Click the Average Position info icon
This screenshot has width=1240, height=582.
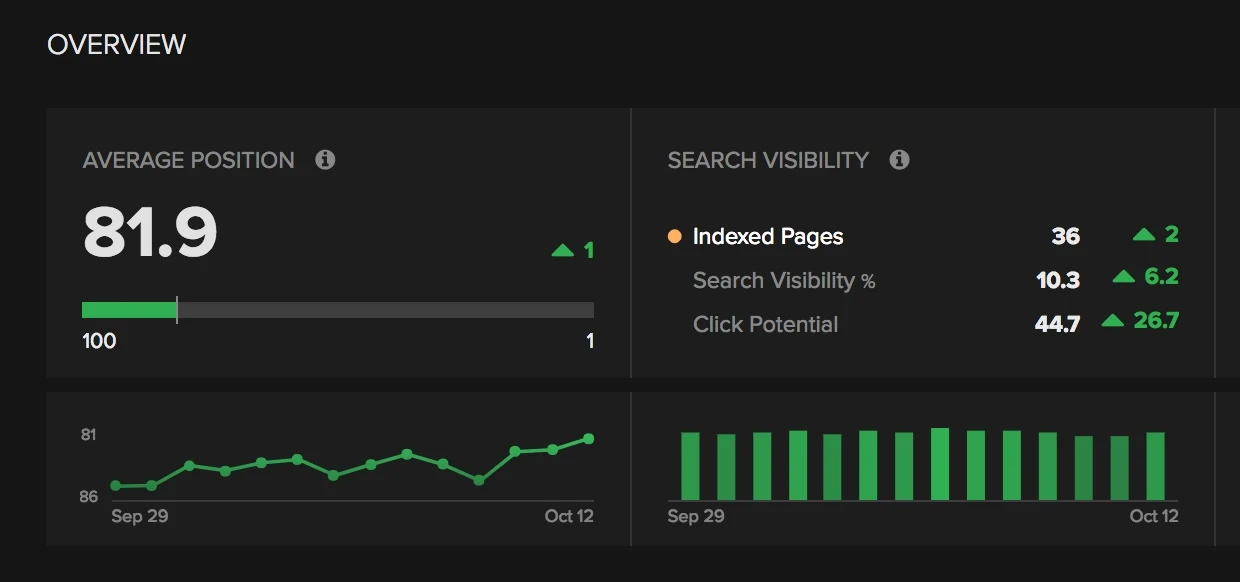(325, 160)
